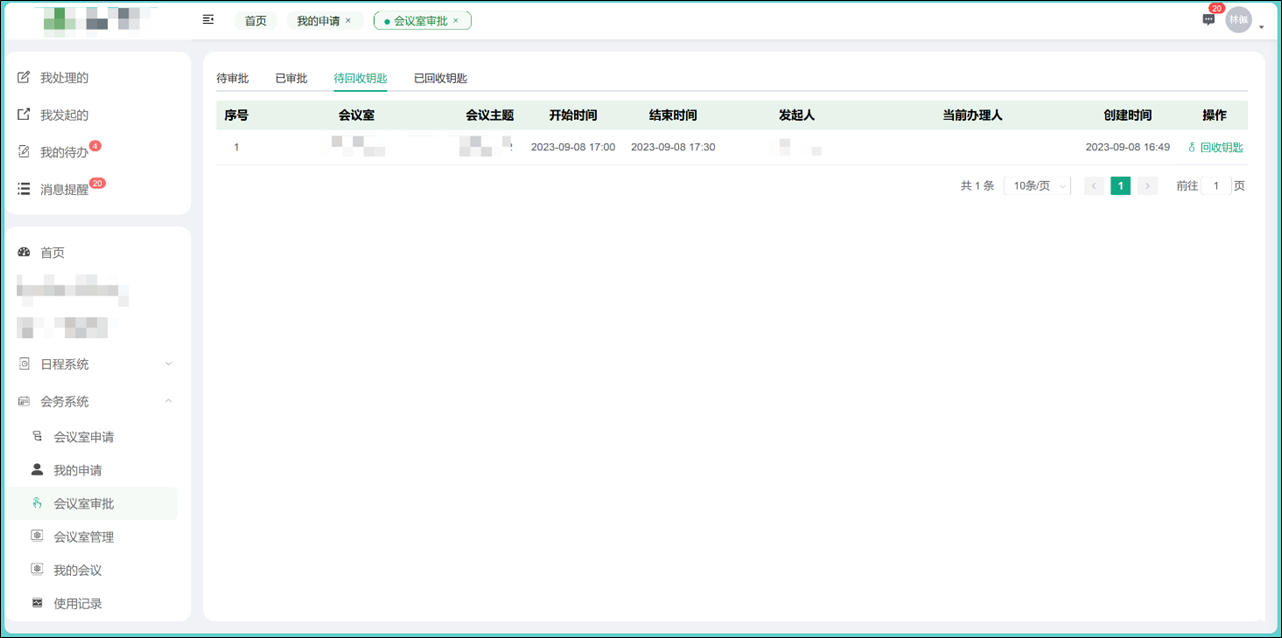1282x638 pixels.
Task: Click the calendar icon next to 日程系统
Action: 23,364
